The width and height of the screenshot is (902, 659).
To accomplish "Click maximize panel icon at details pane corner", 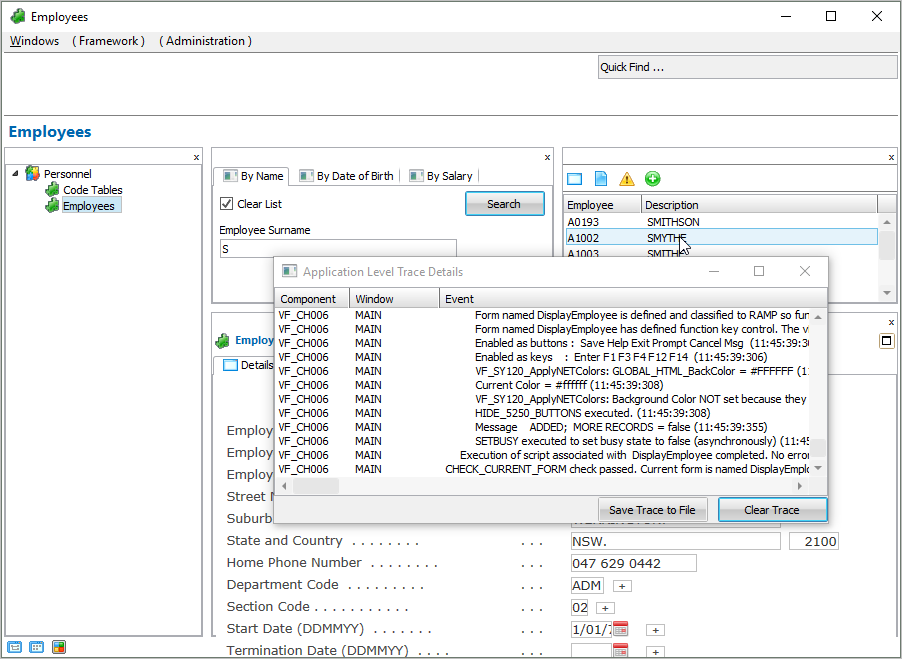I will point(886,341).
